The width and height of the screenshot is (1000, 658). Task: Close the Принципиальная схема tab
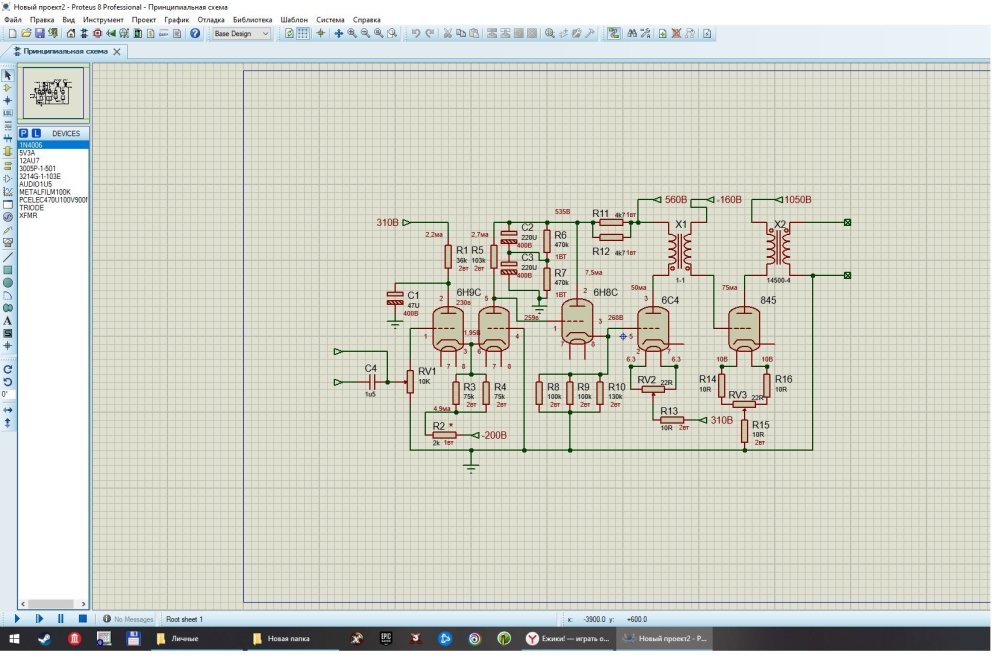click(x=117, y=51)
